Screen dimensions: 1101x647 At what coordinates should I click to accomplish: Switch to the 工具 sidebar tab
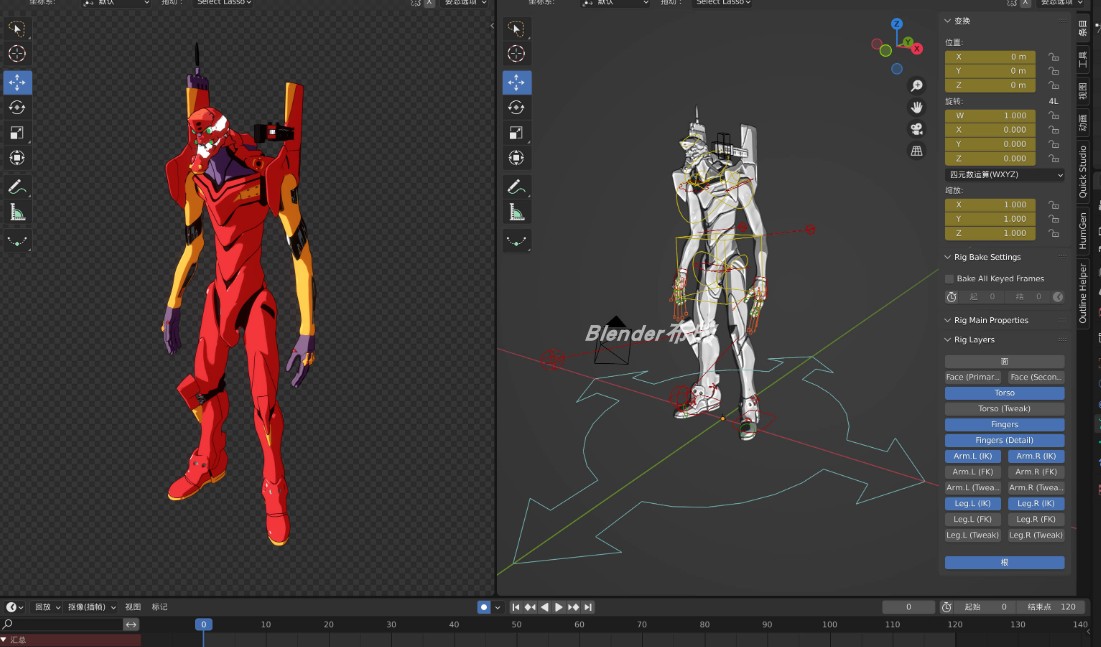[1083, 59]
